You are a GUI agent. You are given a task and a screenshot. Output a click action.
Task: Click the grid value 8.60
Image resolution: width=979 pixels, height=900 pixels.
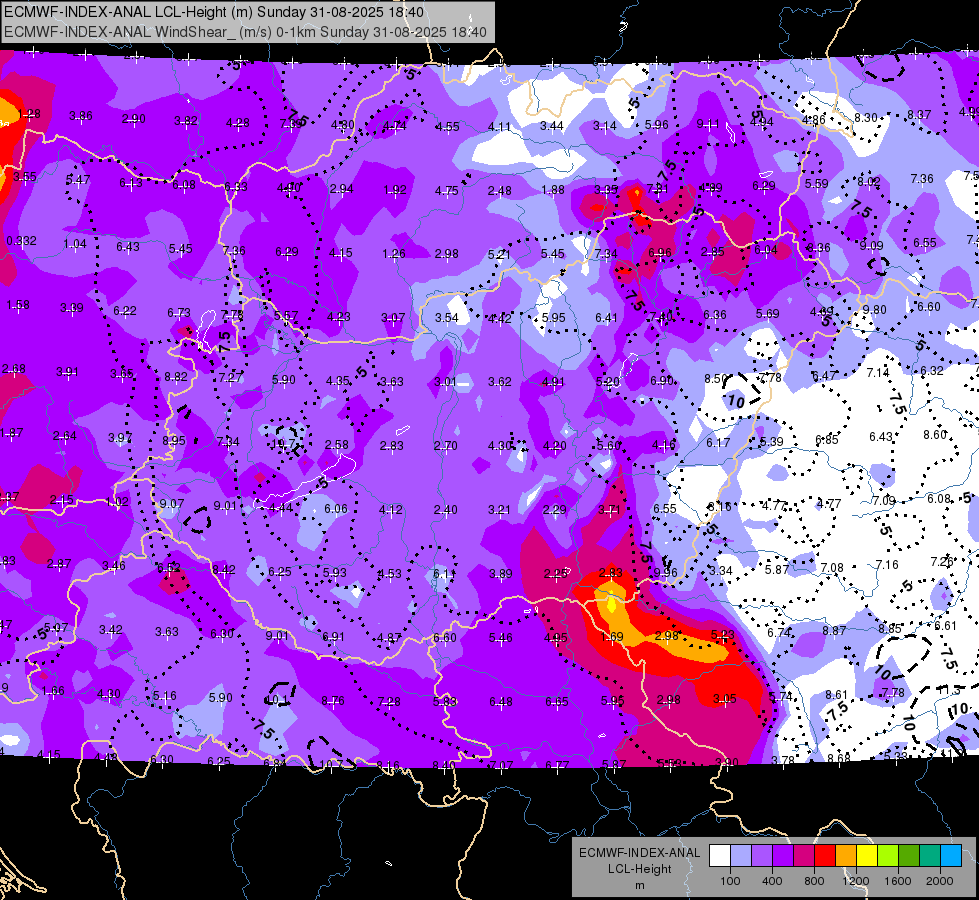[935, 435]
